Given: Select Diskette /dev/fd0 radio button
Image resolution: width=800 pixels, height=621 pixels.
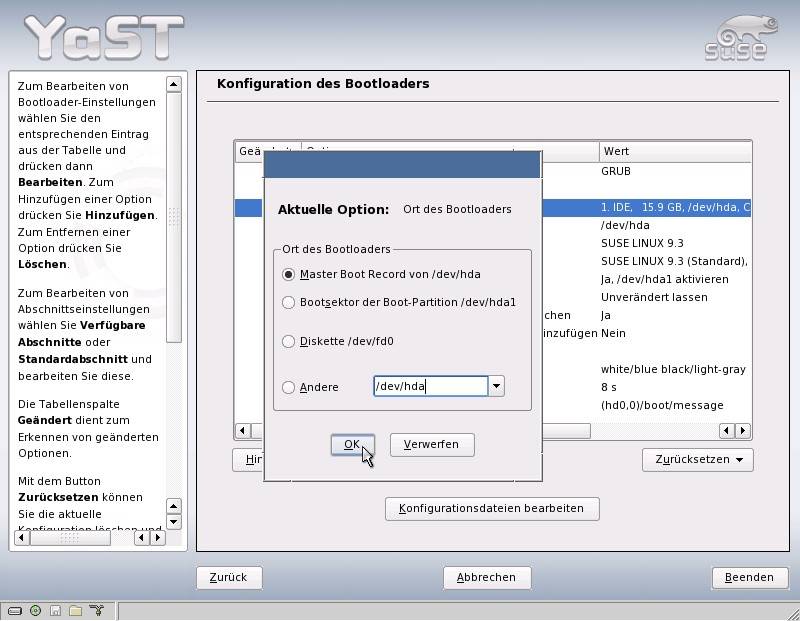Looking at the screenshot, I should pyautogui.click(x=289, y=341).
